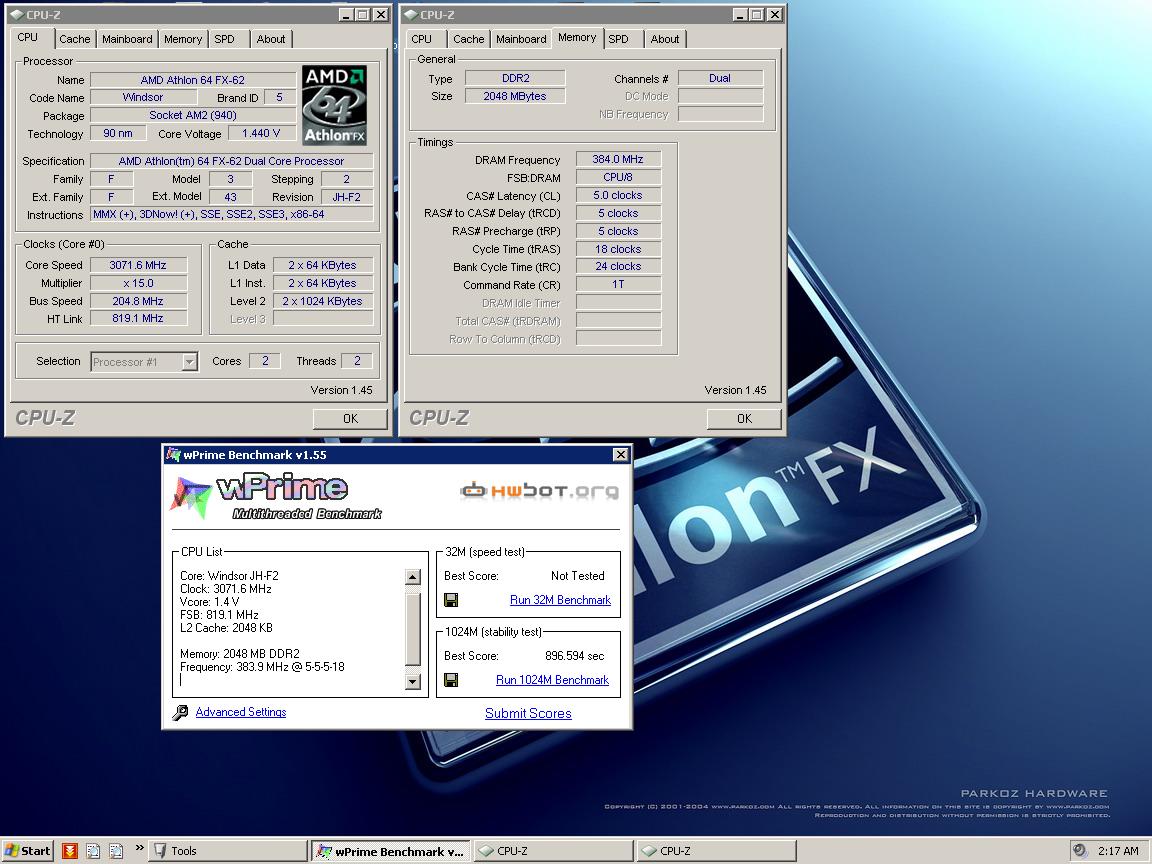Viewport: 1152px width, 864px height.
Task: Click the third quick launch document icon
Action: click(116, 851)
